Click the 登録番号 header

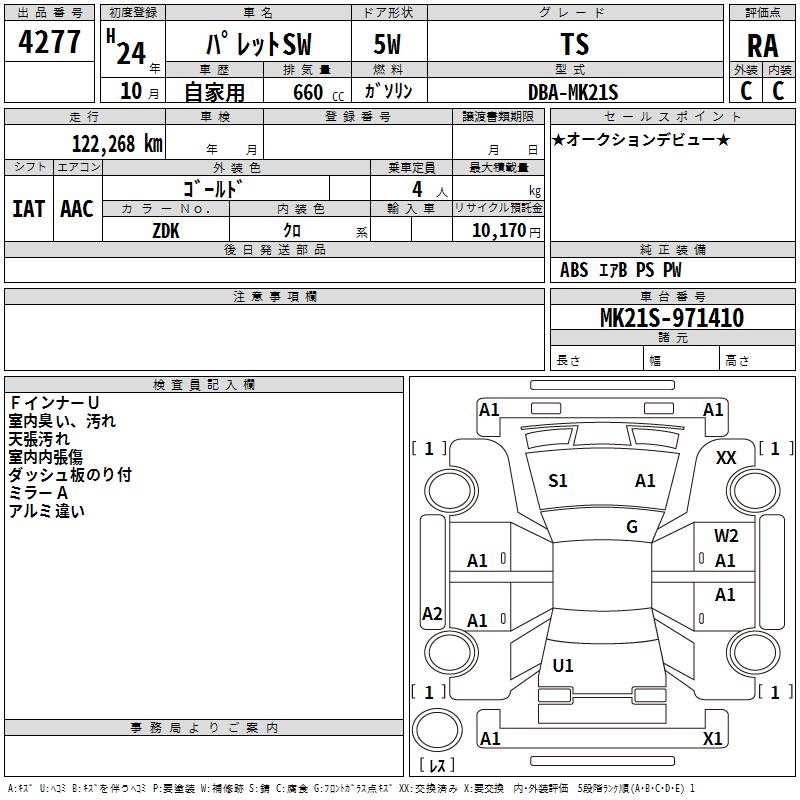[x=358, y=117]
